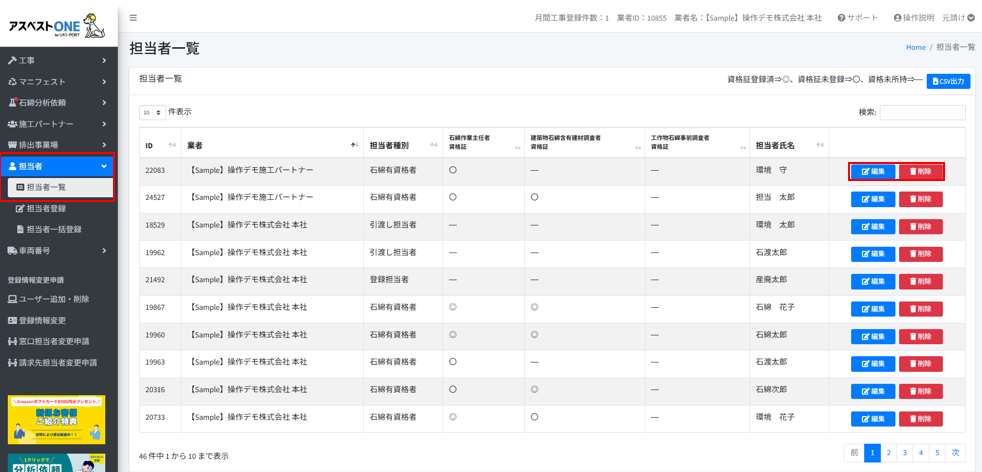The height and width of the screenshot is (472, 982).
Task: Open 操作説明 in the top bar
Action: (913, 18)
